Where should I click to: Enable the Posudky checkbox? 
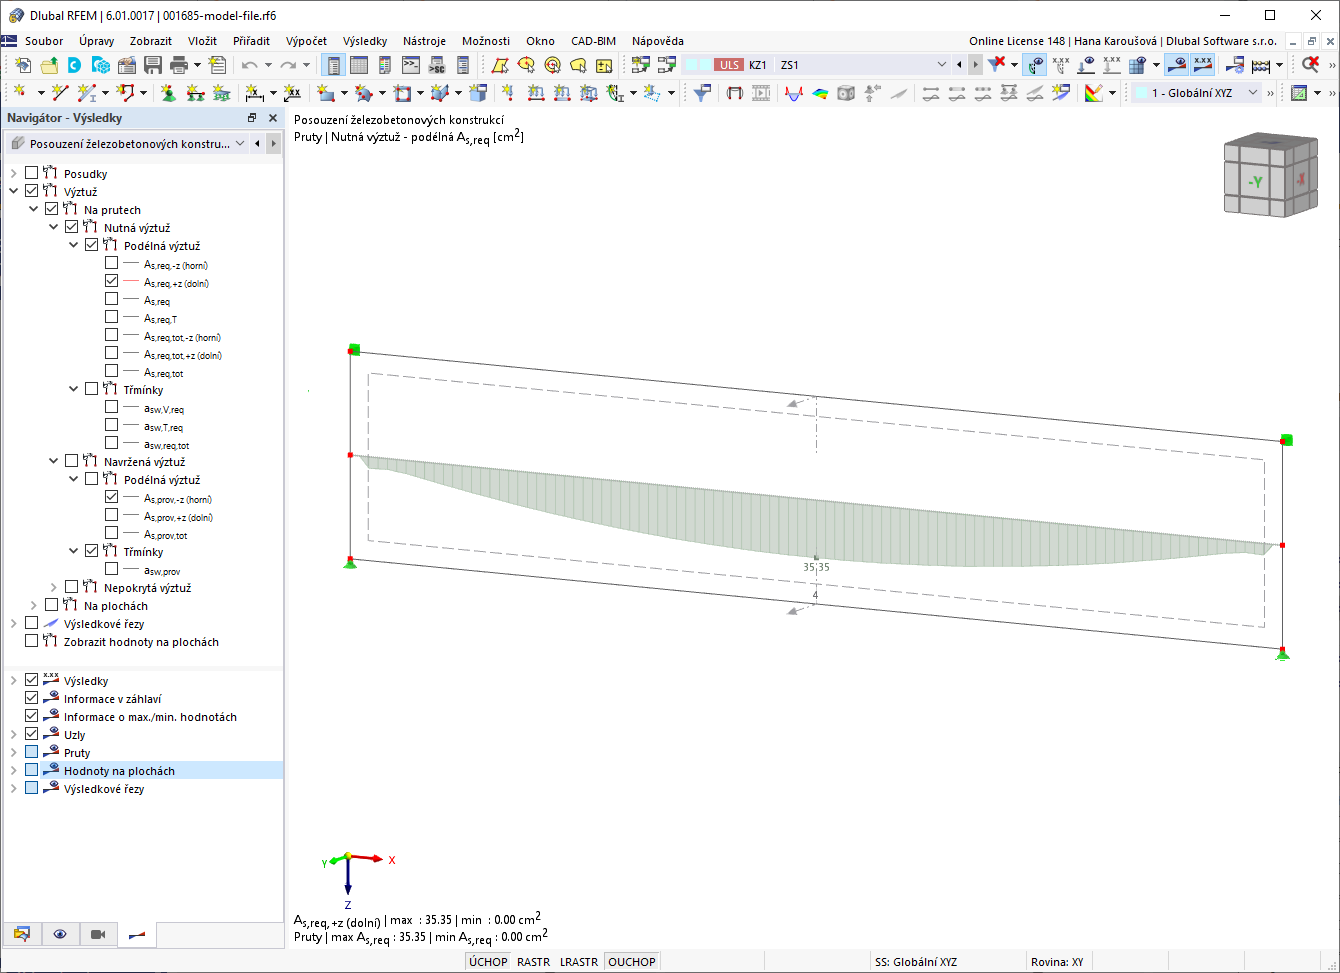click(x=32, y=173)
